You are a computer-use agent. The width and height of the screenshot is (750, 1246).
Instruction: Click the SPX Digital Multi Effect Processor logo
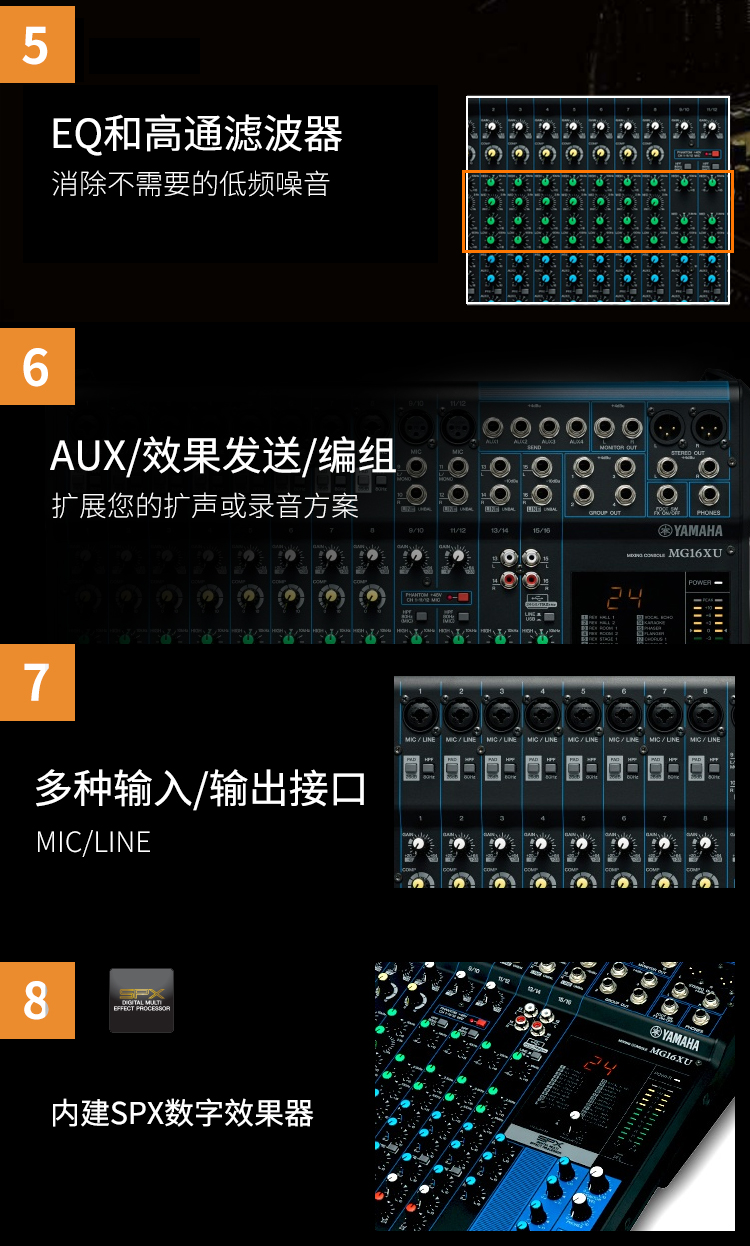pyautogui.click(x=141, y=1000)
